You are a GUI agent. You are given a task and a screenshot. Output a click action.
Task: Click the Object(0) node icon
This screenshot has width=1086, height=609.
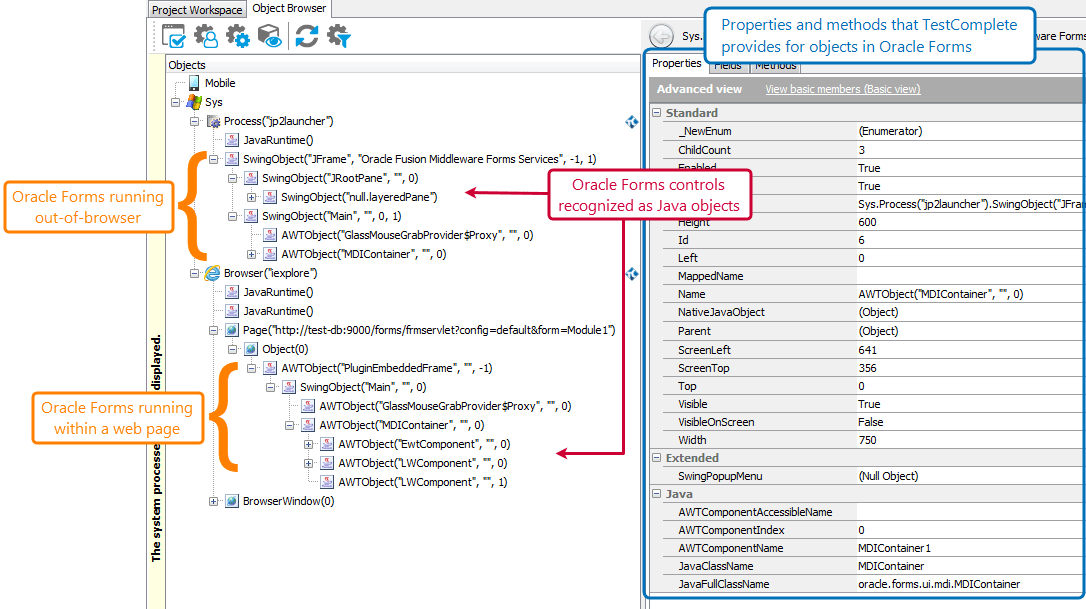(x=251, y=349)
